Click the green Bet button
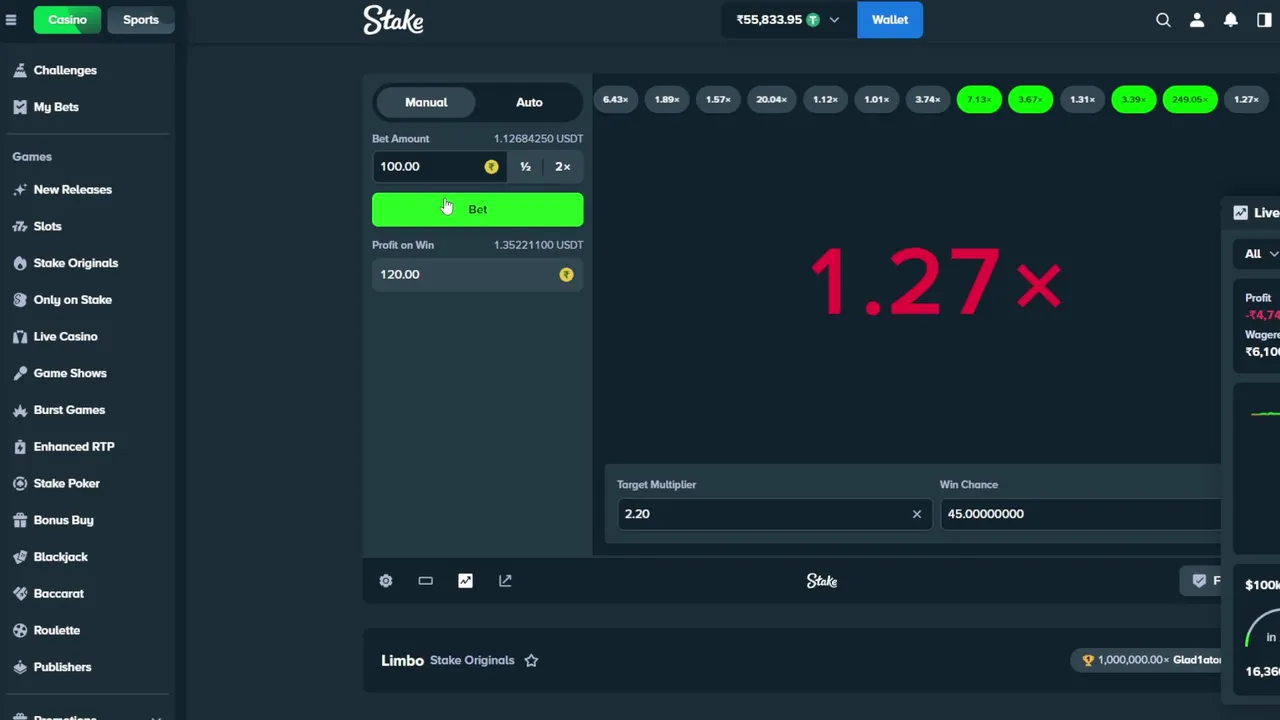This screenshot has width=1280, height=720. [x=477, y=210]
